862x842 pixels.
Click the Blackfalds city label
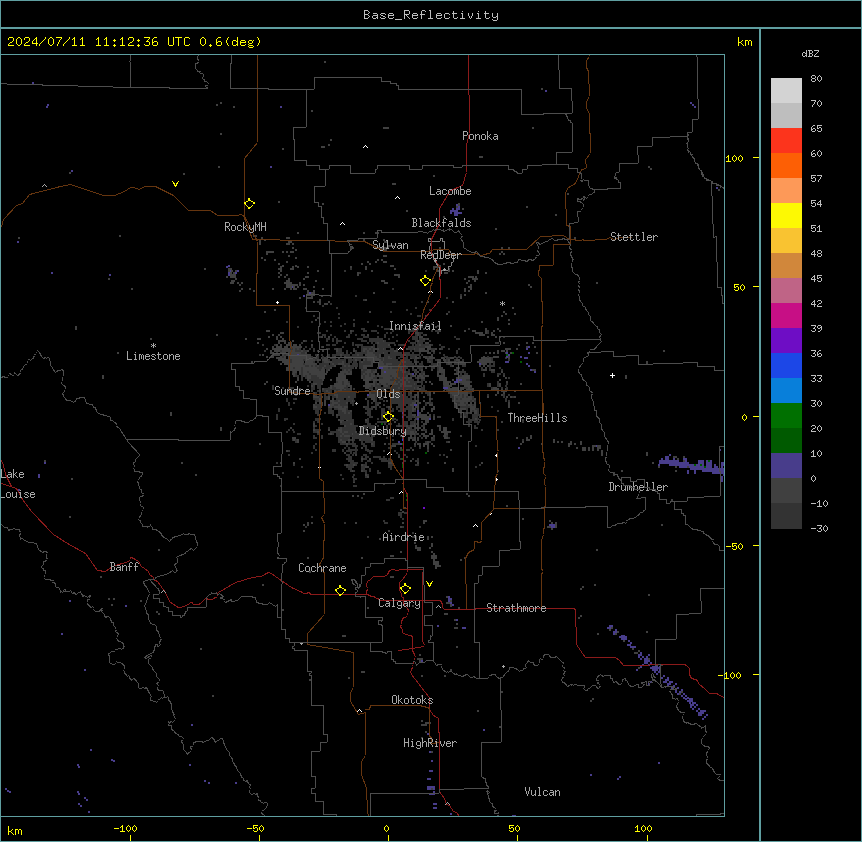pyautogui.click(x=441, y=223)
